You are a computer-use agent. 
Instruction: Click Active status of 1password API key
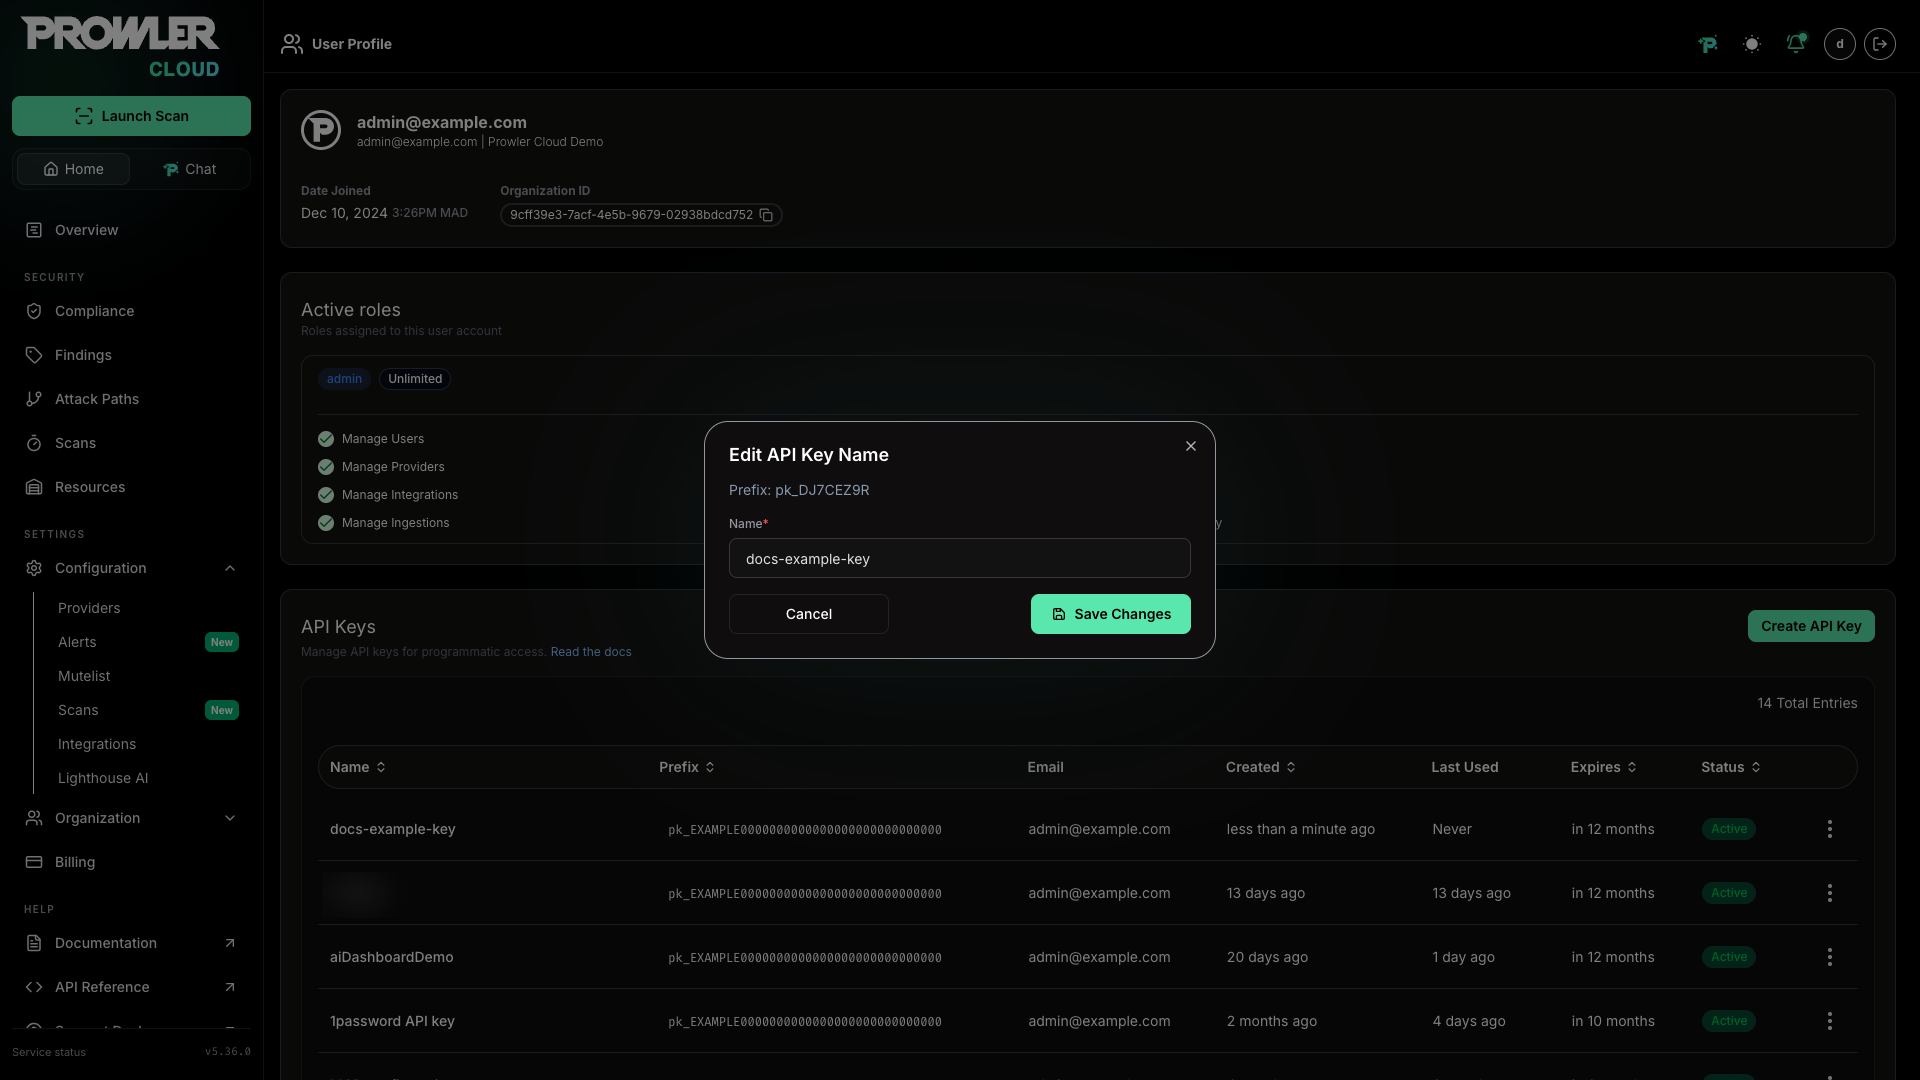tap(1729, 1021)
